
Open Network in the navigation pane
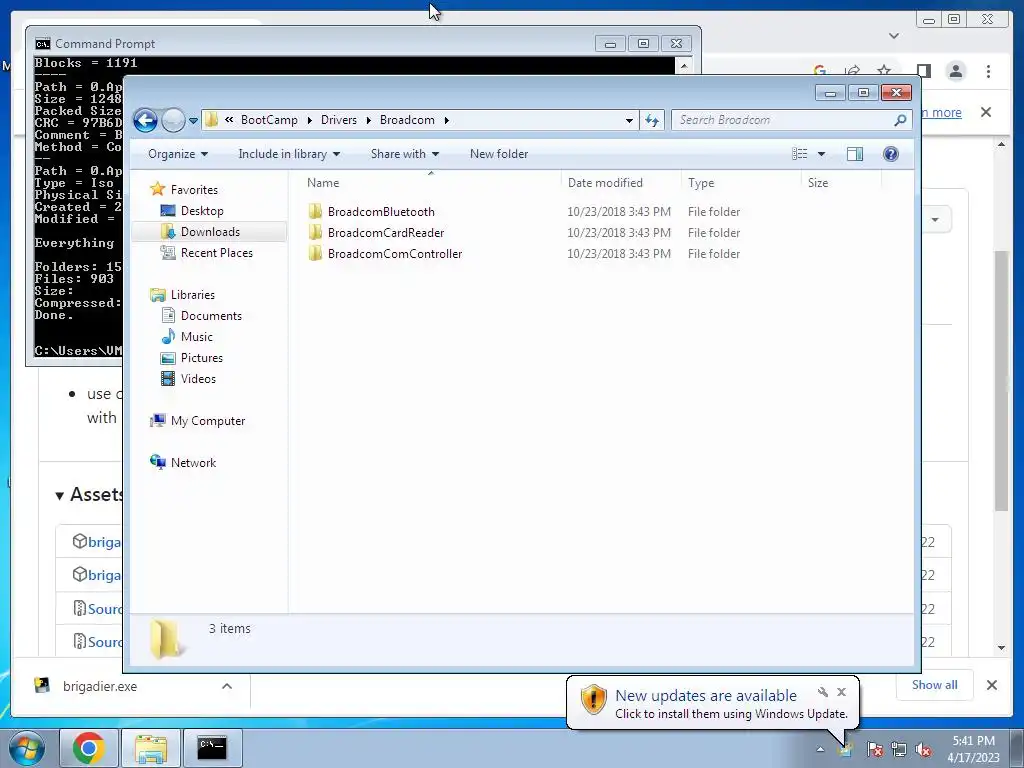point(193,463)
